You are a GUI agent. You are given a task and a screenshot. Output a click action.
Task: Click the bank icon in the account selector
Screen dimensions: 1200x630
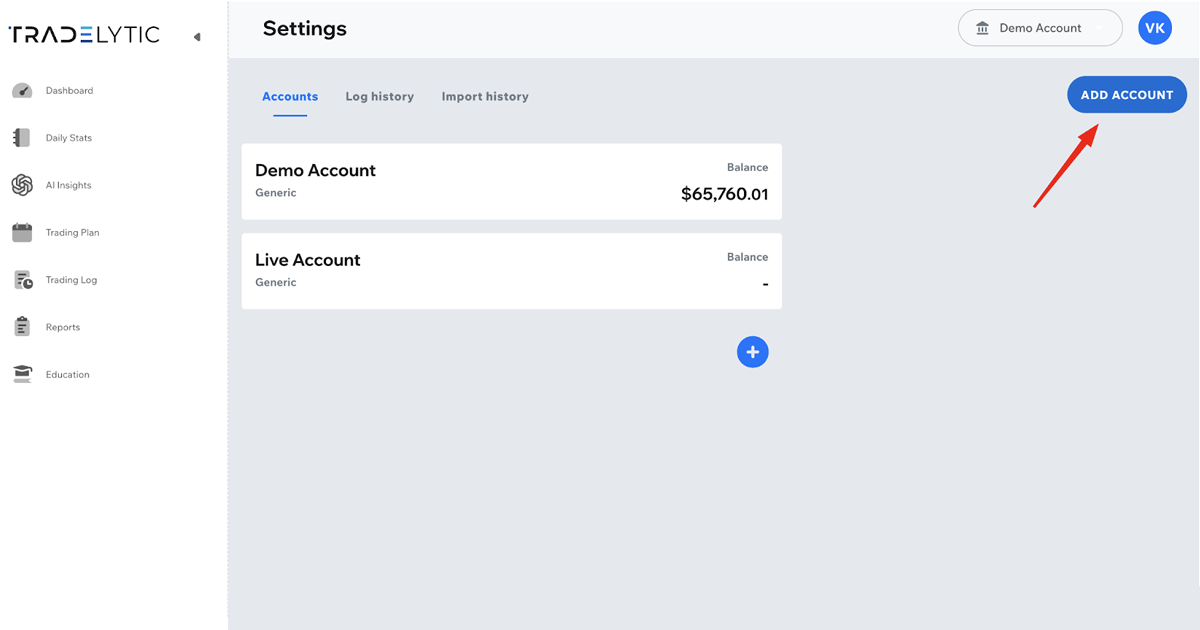coord(982,29)
